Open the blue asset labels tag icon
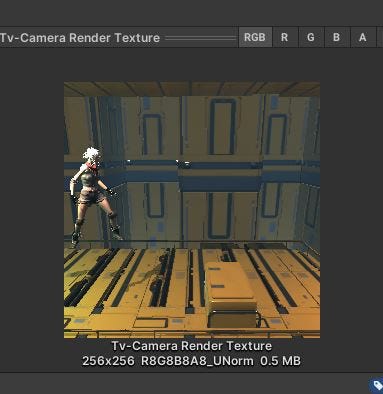The image size is (383, 394). tap(376, 386)
